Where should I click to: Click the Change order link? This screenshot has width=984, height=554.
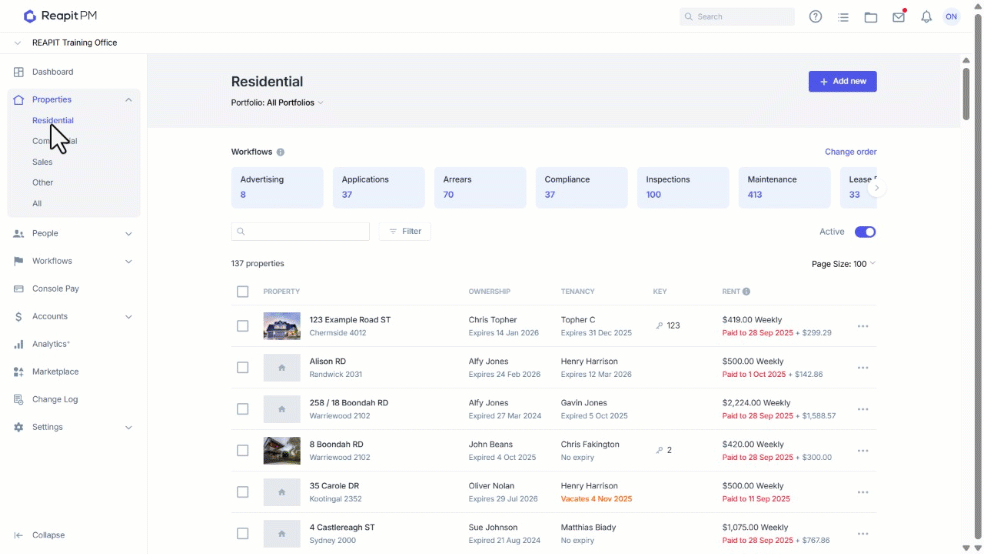[x=850, y=152]
